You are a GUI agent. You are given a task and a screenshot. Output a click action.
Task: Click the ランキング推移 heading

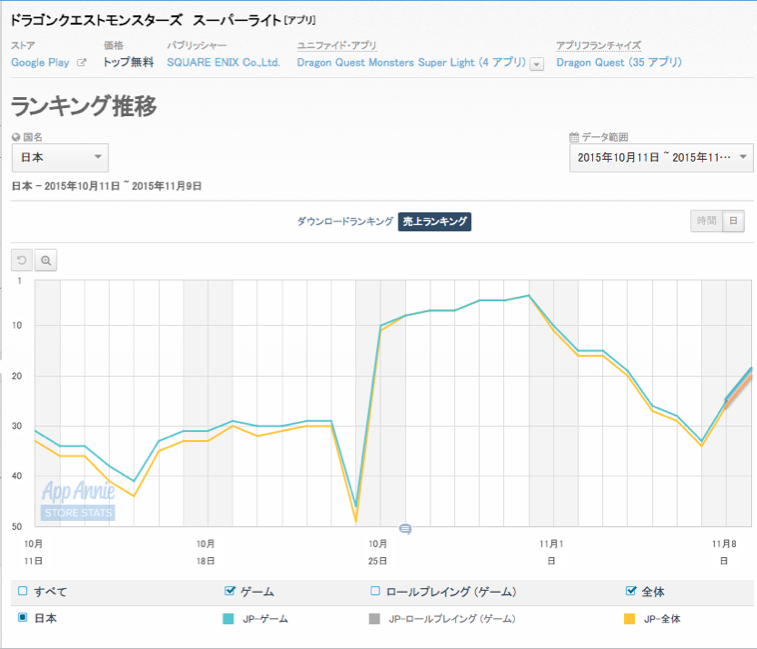[84, 106]
